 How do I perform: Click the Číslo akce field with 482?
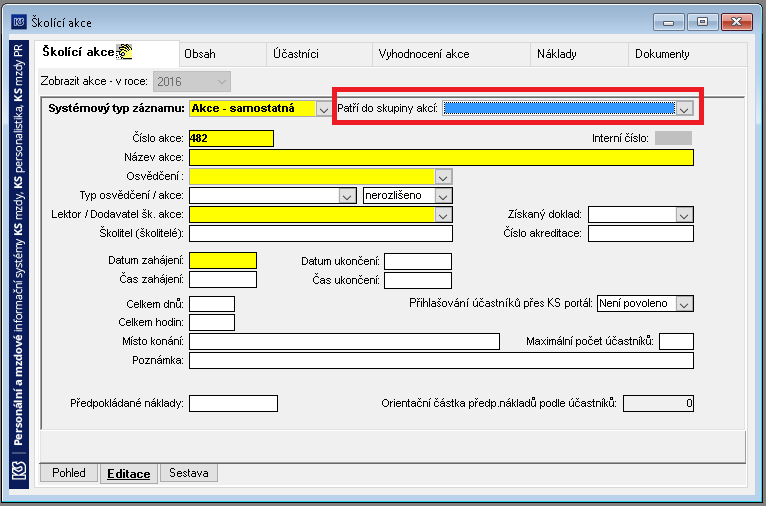tap(231, 138)
